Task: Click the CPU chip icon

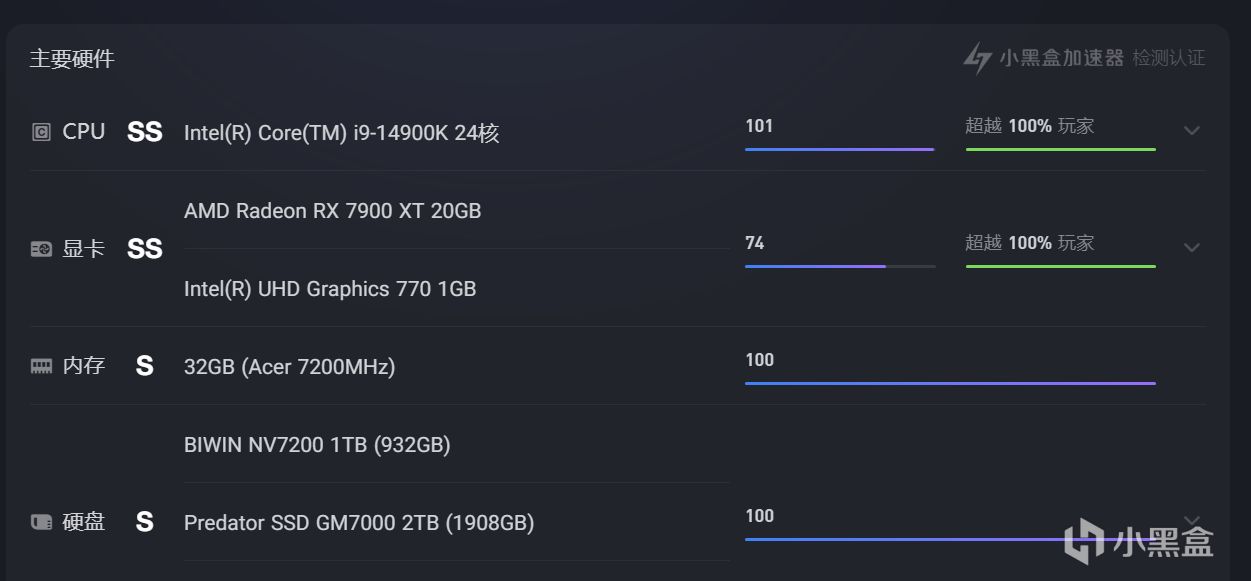Action: pyautogui.click(x=41, y=132)
